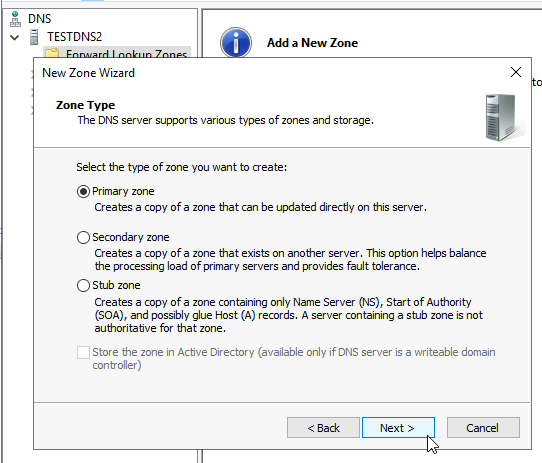Click the Zone Type header title

coord(85,105)
